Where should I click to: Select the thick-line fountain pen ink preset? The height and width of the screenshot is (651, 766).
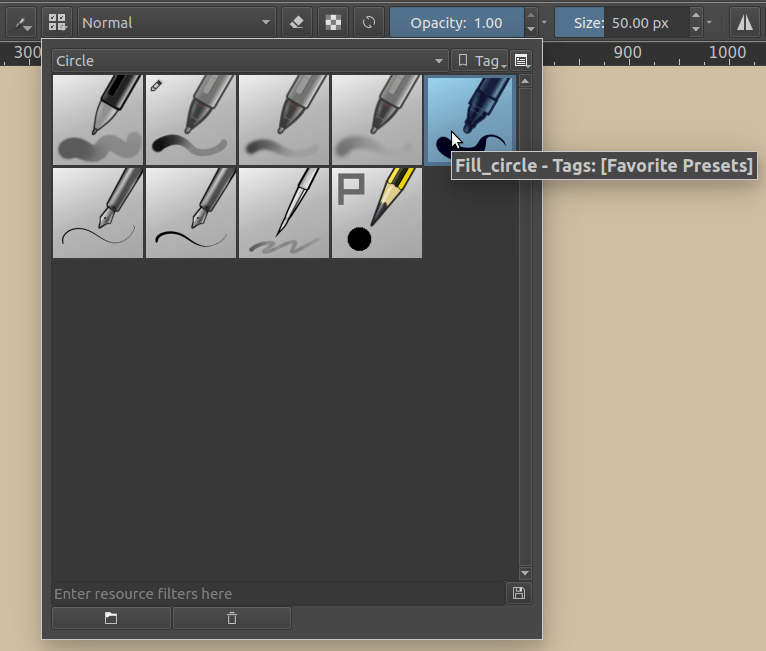(x=191, y=213)
